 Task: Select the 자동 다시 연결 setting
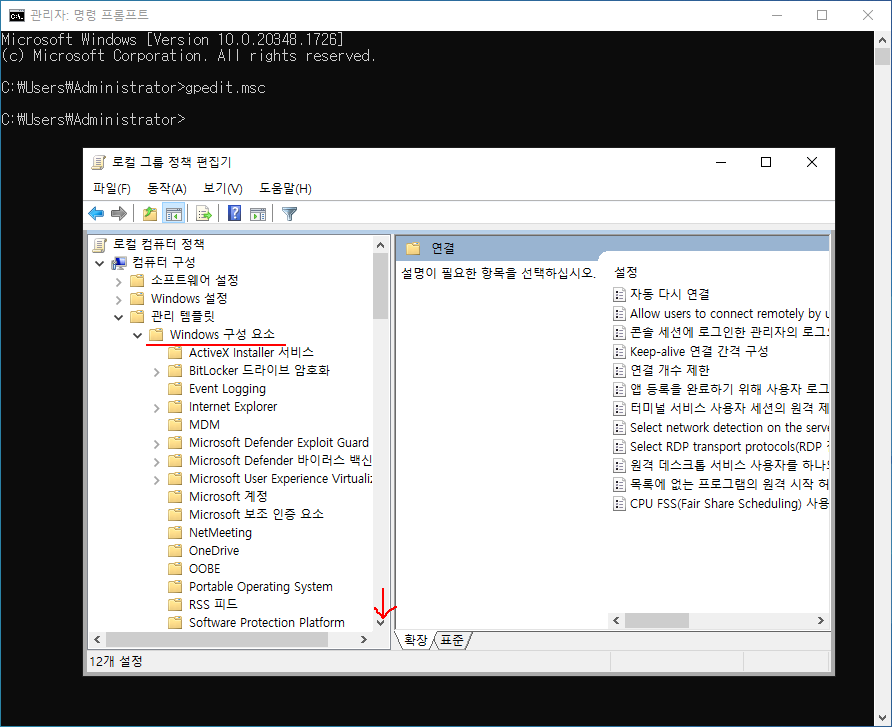670,294
